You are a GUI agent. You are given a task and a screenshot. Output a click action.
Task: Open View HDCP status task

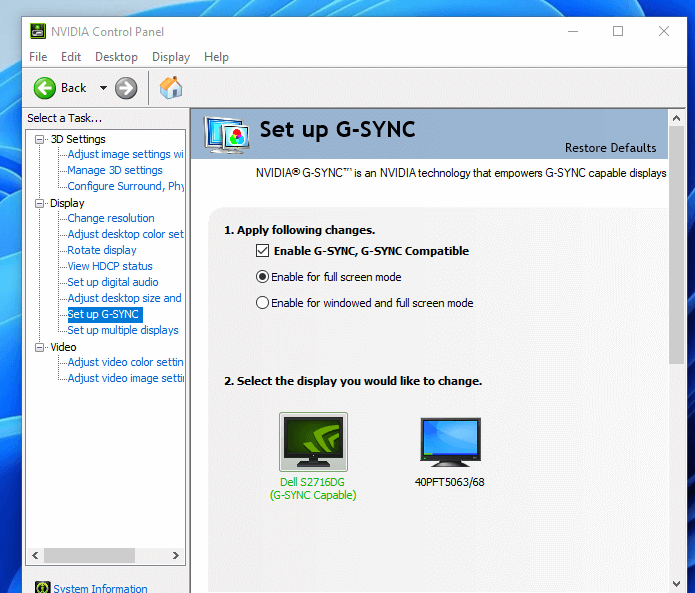(110, 266)
